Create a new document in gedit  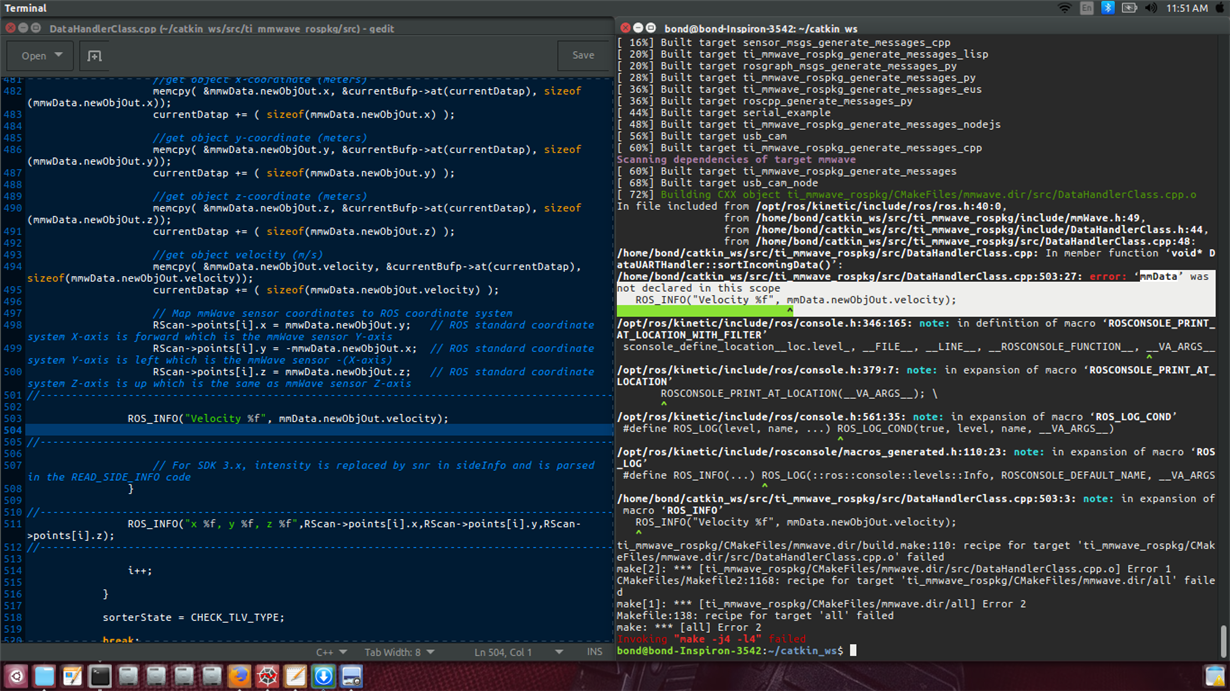coord(94,56)
